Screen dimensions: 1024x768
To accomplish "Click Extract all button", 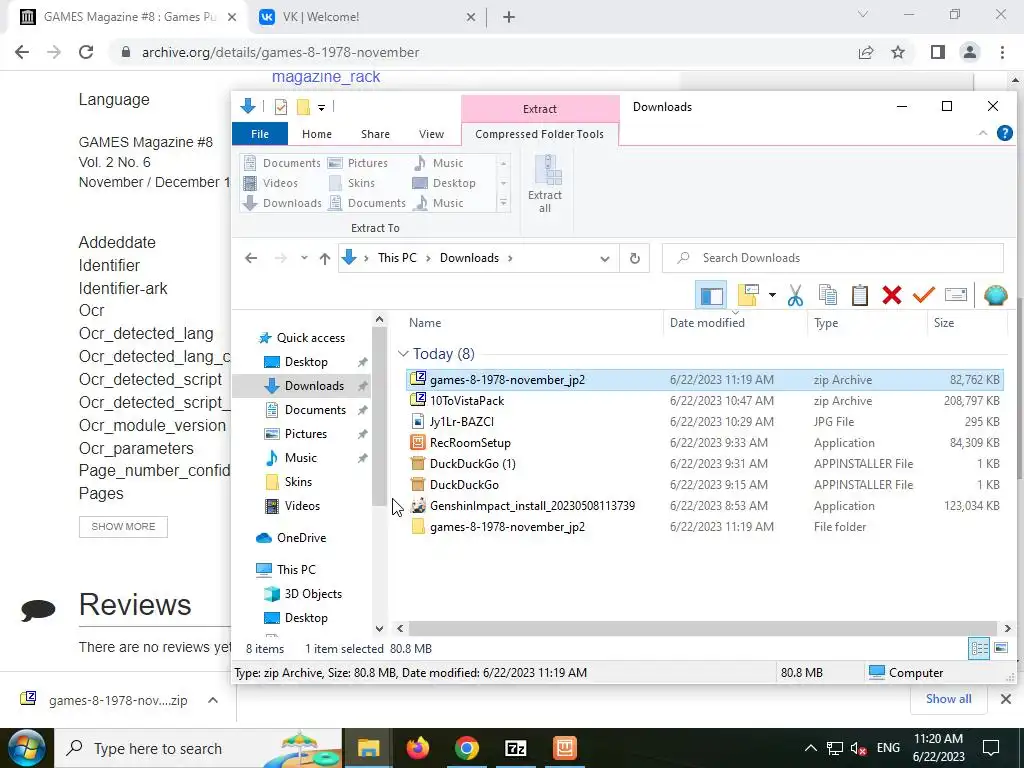I will pos(545,184).
